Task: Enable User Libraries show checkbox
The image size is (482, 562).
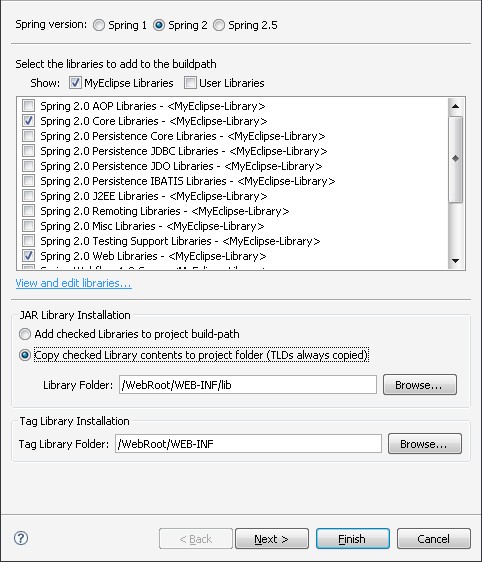Action: (190, 83)
